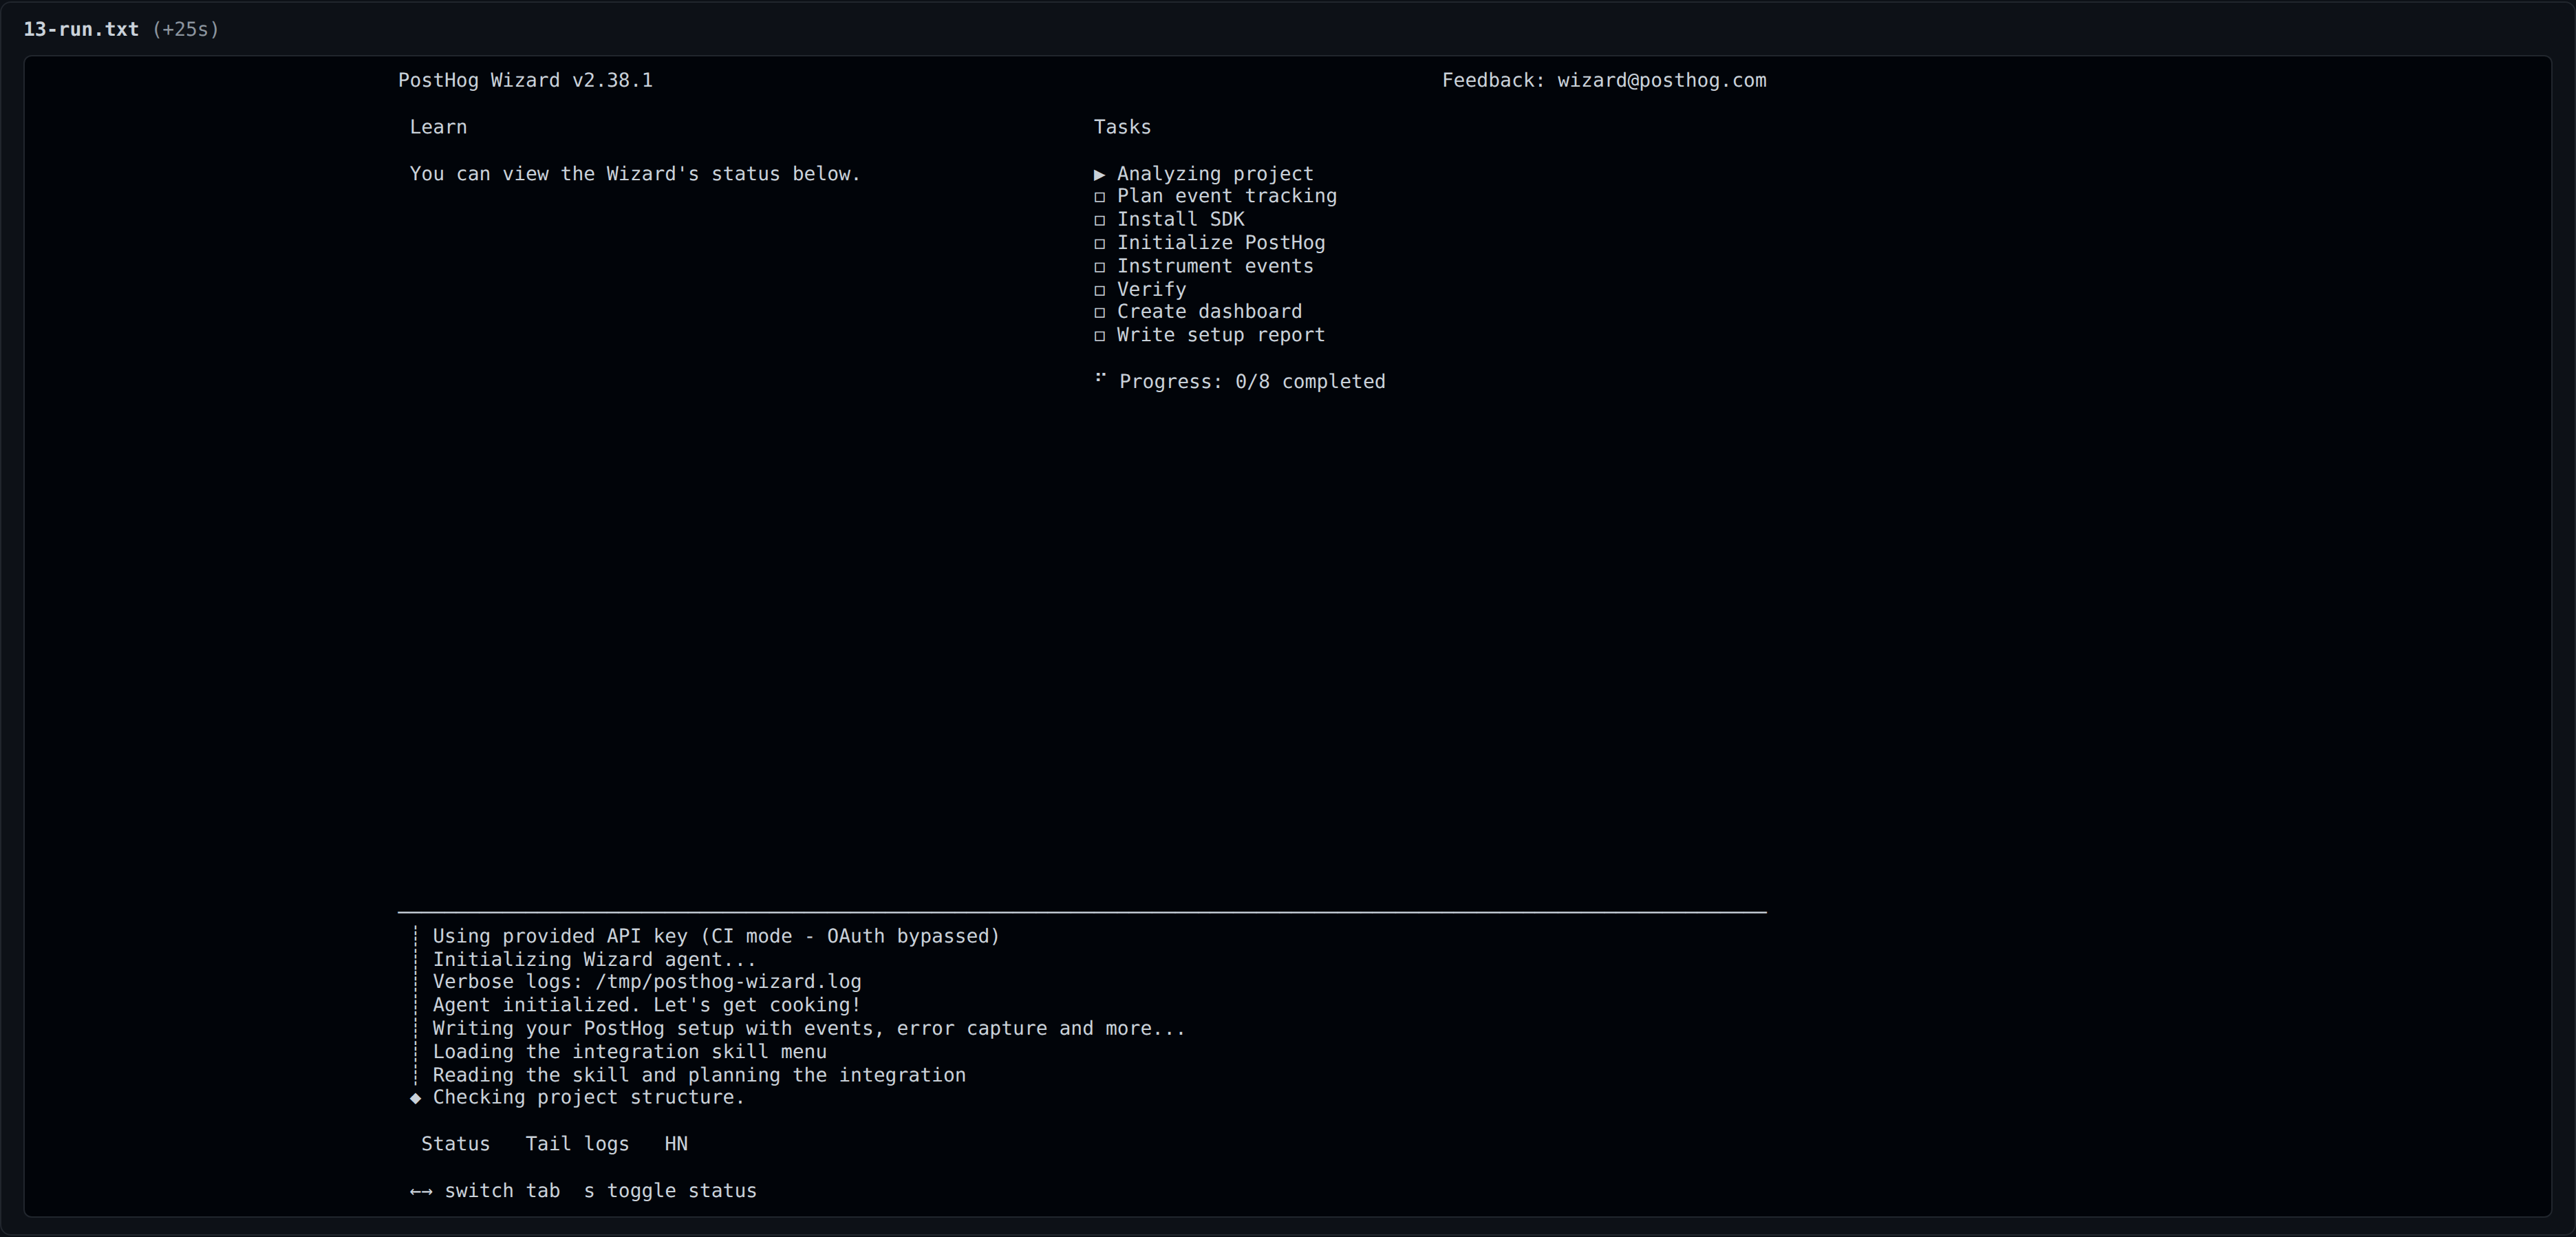Click the /tmp/posthog-wizard.log path

[x=728, y=982]
